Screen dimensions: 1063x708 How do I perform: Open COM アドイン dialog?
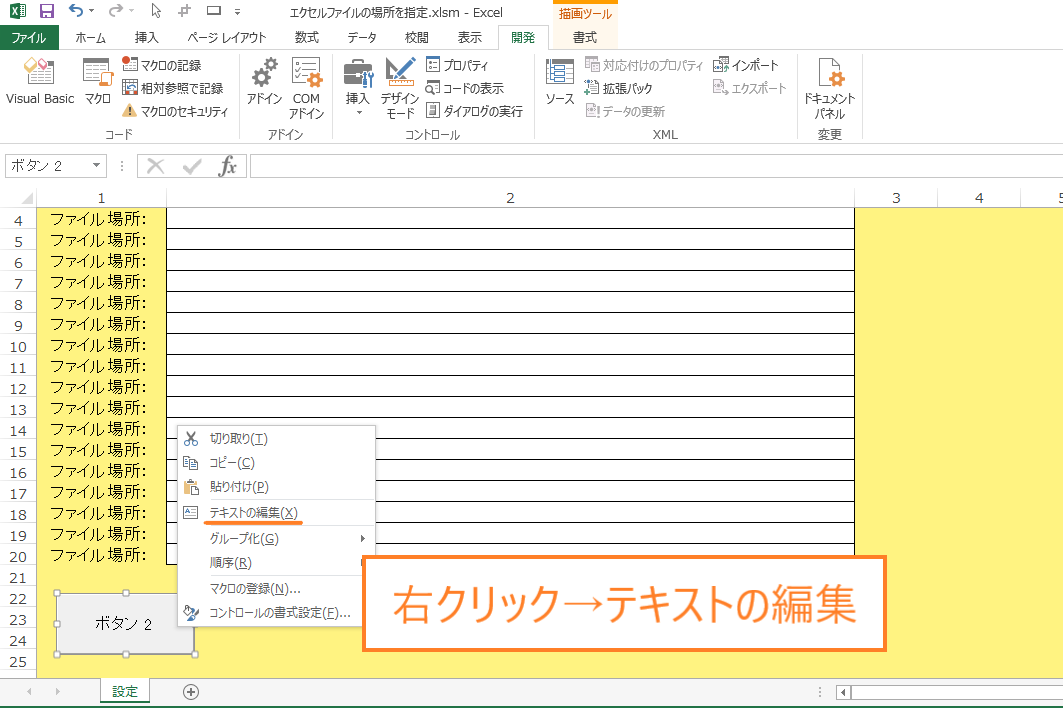306,88
